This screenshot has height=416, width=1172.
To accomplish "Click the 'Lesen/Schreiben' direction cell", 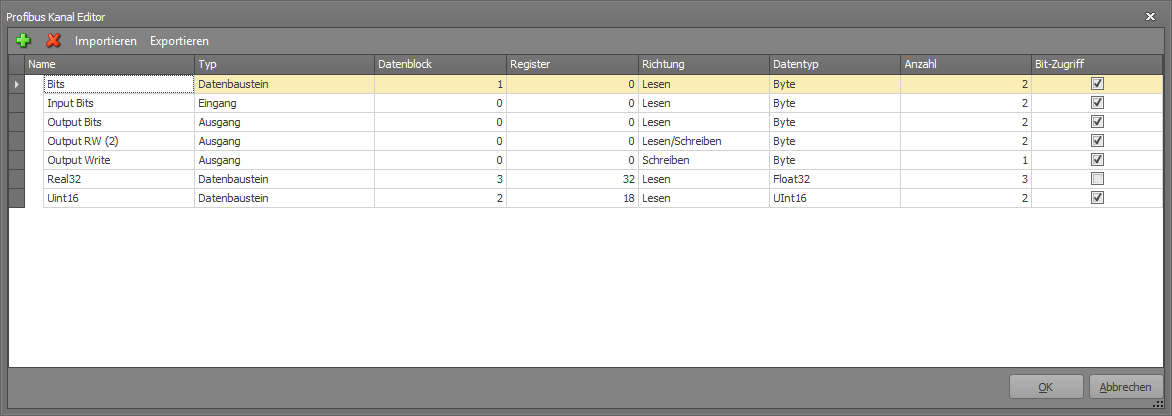I will (x=704, y=140).
